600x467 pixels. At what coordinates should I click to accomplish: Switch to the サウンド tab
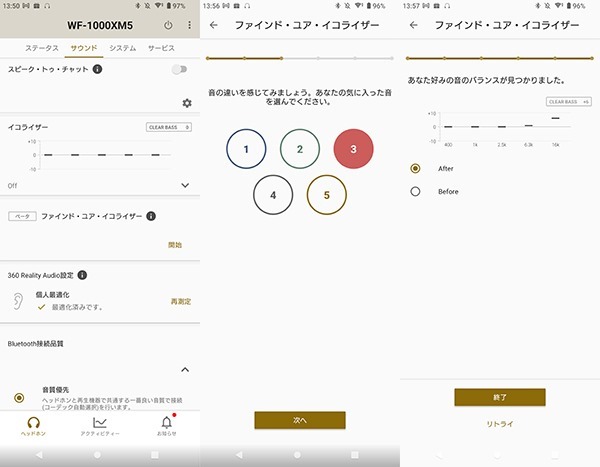point(84,48)
